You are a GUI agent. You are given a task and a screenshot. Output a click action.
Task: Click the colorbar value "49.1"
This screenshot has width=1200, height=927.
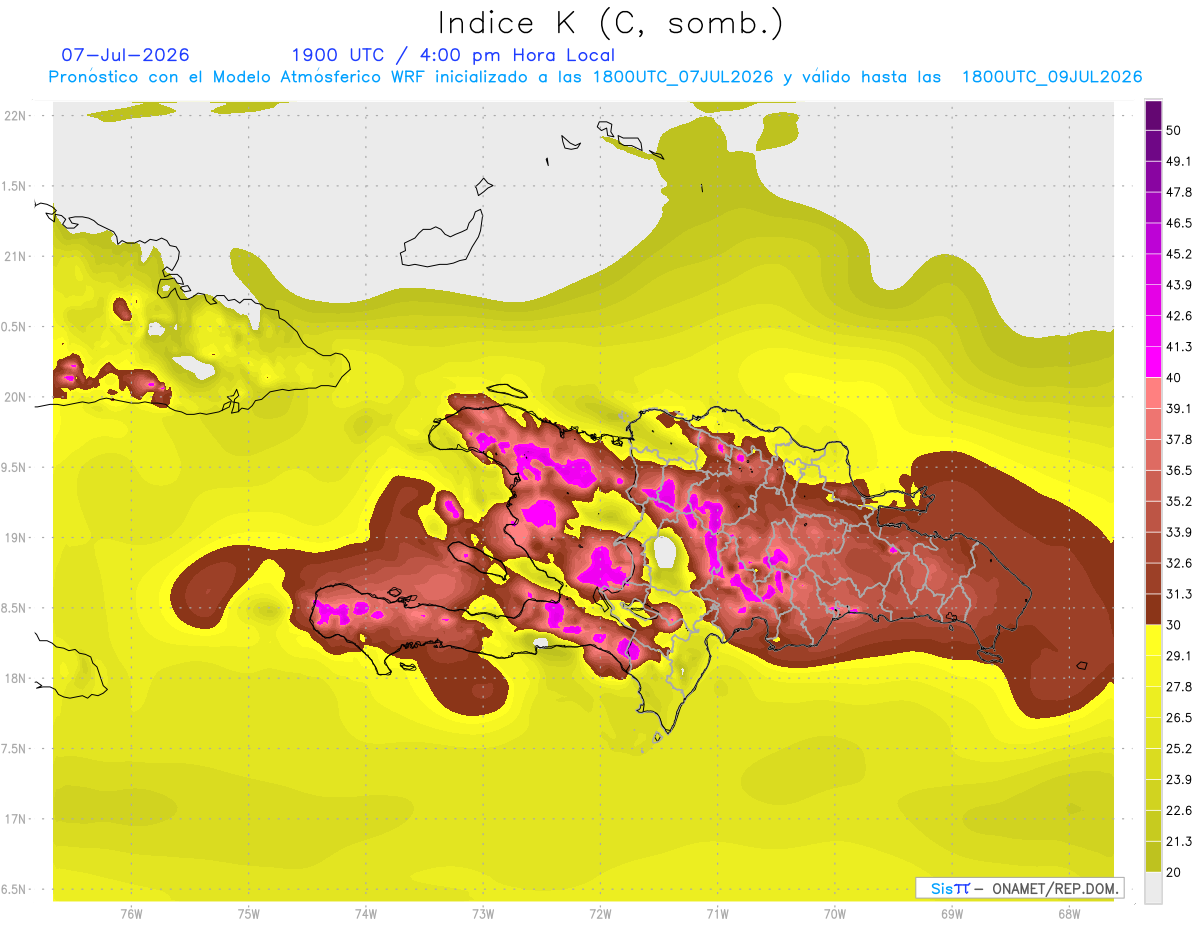point(1178,161)
